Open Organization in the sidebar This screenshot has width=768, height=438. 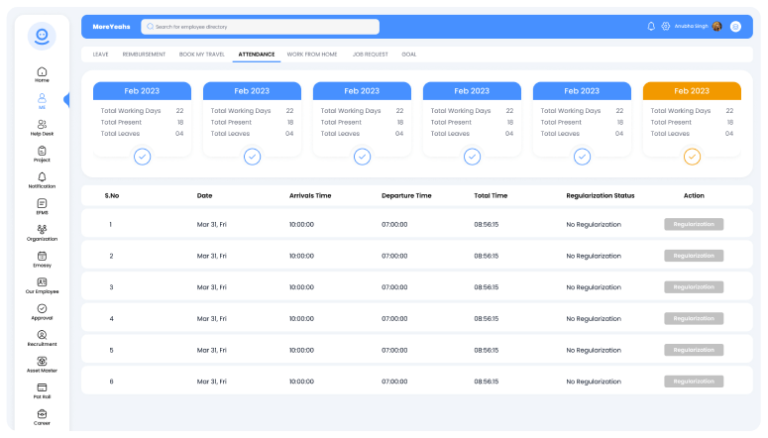(42, 232)
